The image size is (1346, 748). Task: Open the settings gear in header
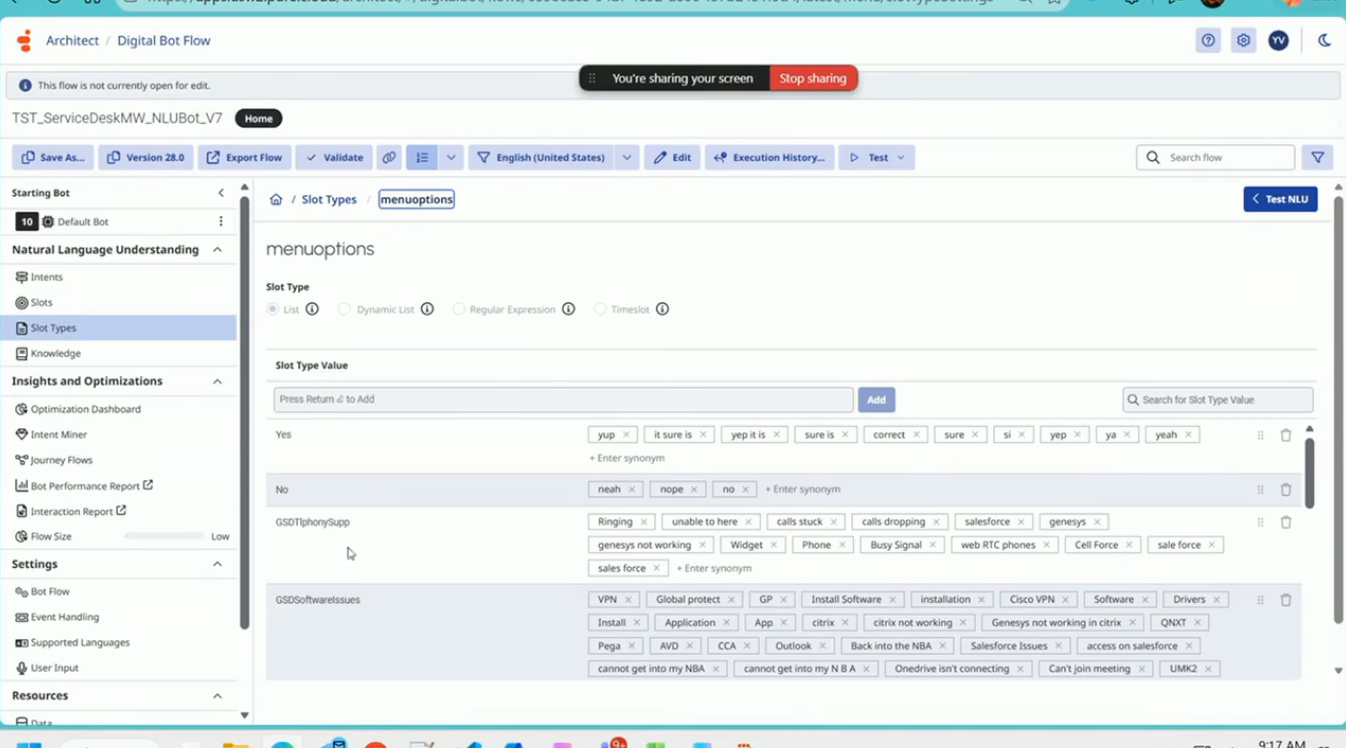tap(1243, 41)
